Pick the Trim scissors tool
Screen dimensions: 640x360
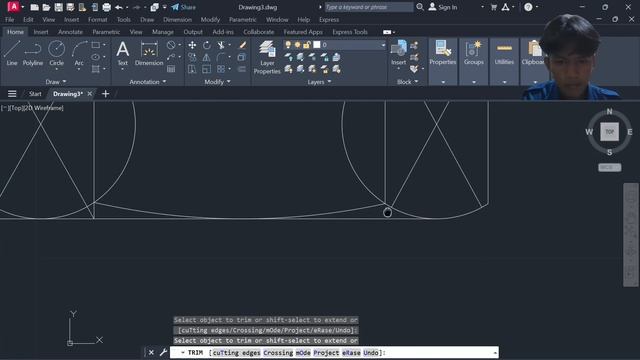pos(221,45)
